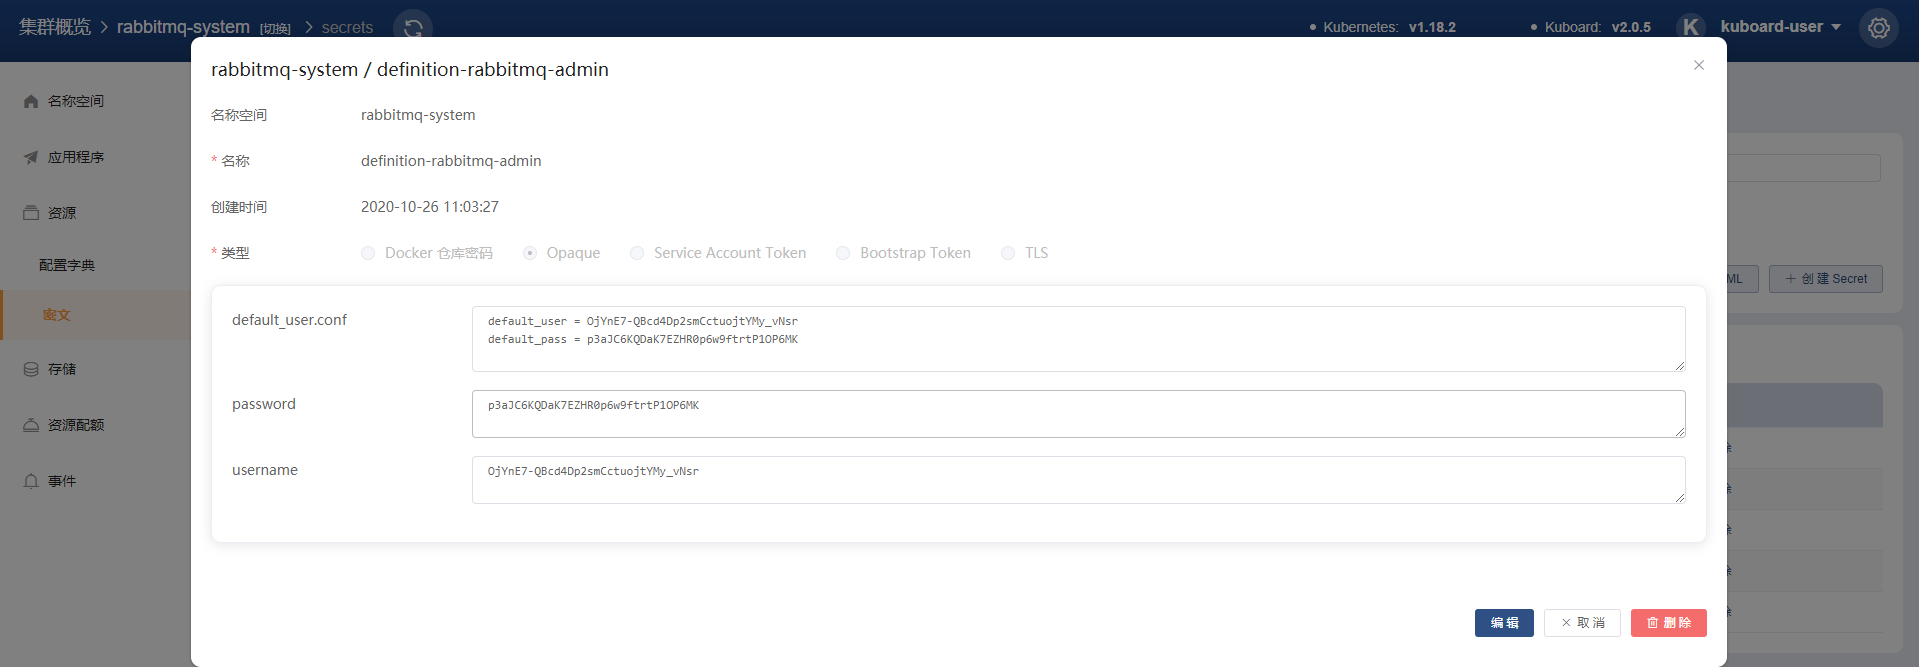Click the database icon for 存储

pyautogui.click(x=31, y=369)
